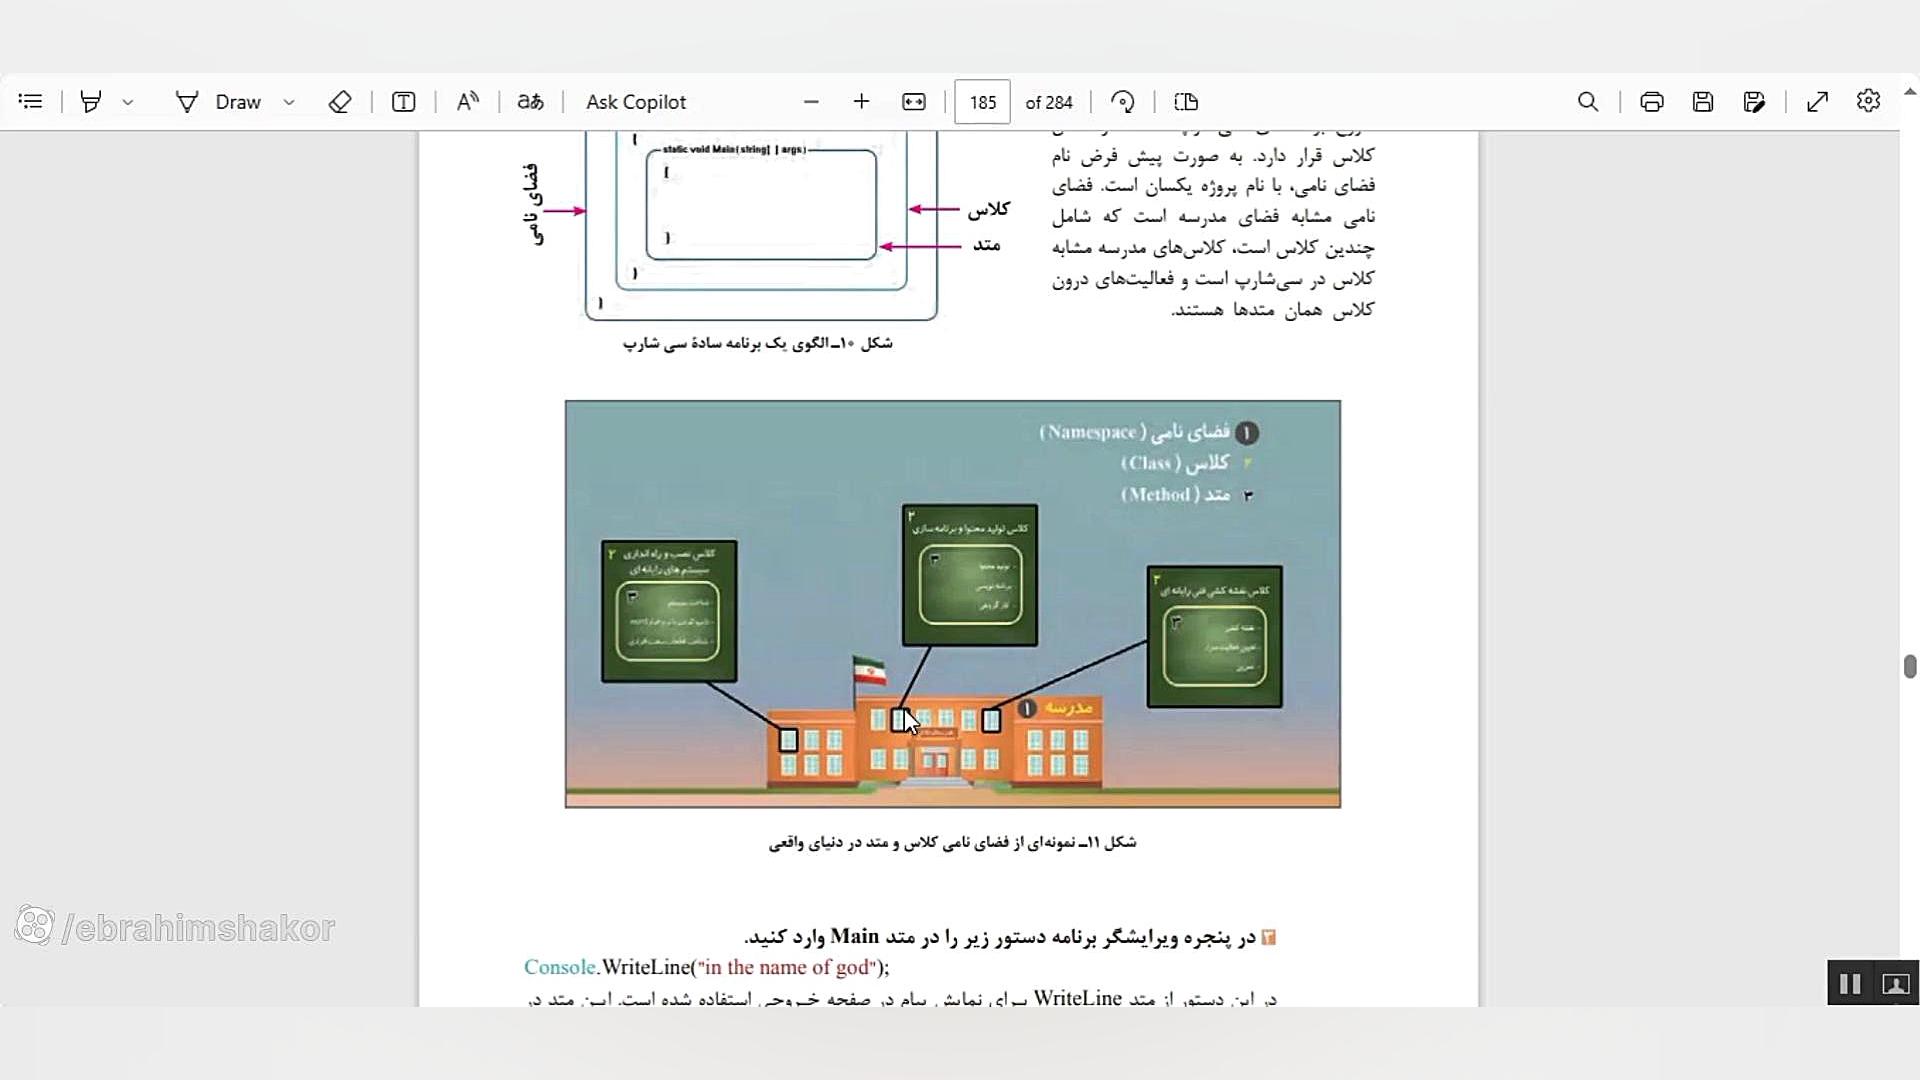The width and height of the screenshot is (1920, 1080).
Task: Rotate the PDF page
Action: (1123, 102)
